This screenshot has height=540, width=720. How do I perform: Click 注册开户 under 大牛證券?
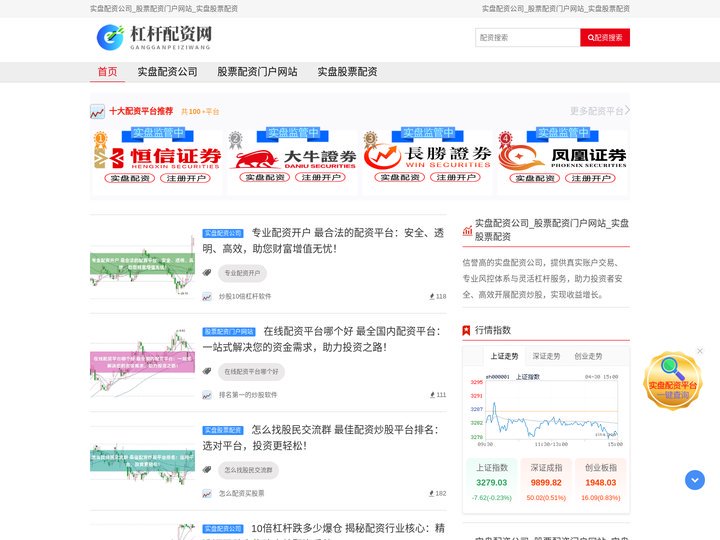321,177
